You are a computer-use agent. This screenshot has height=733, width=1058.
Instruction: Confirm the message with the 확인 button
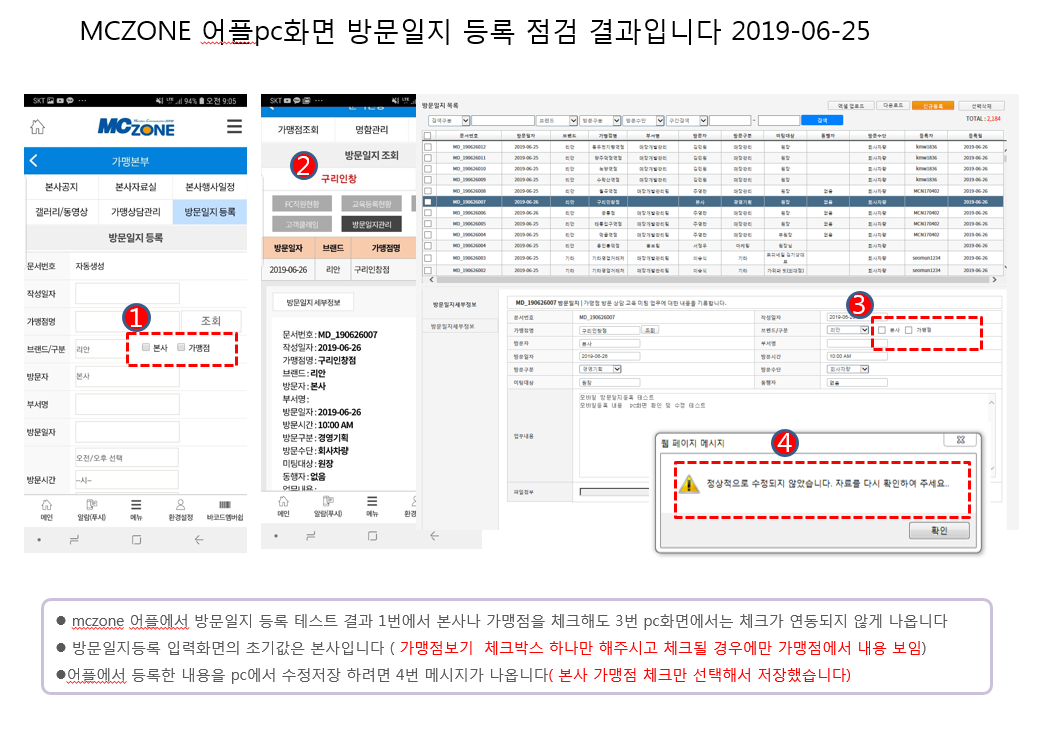tap(939, 531)
